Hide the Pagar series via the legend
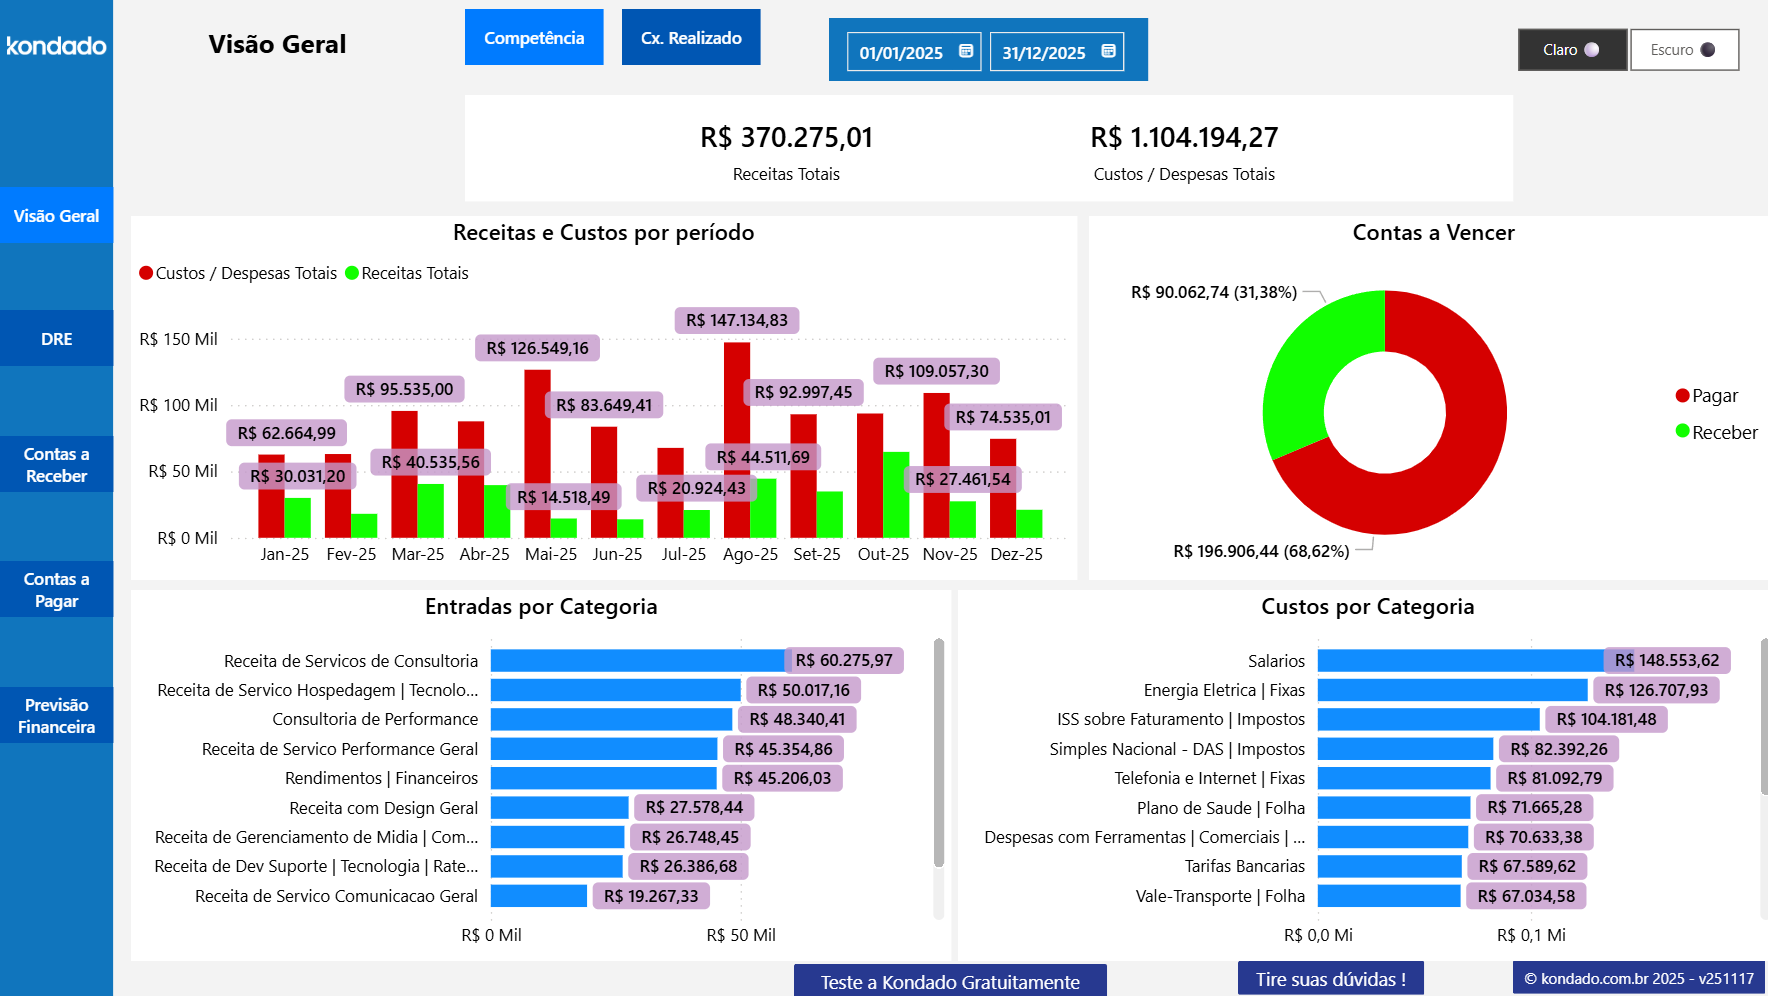 point(1683,395)
